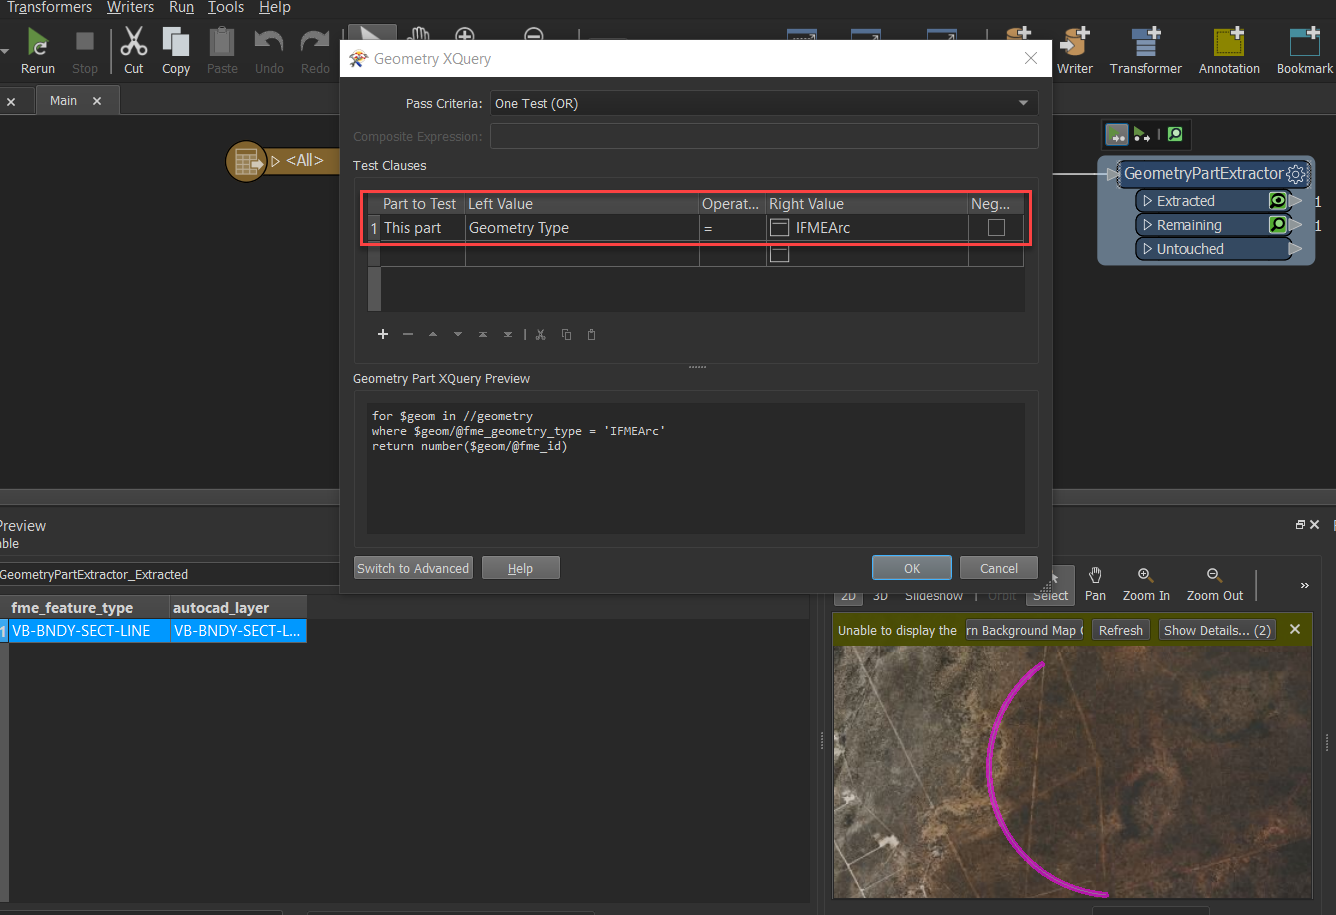
Task: Open the Run menu
Action: click(181, 8)
